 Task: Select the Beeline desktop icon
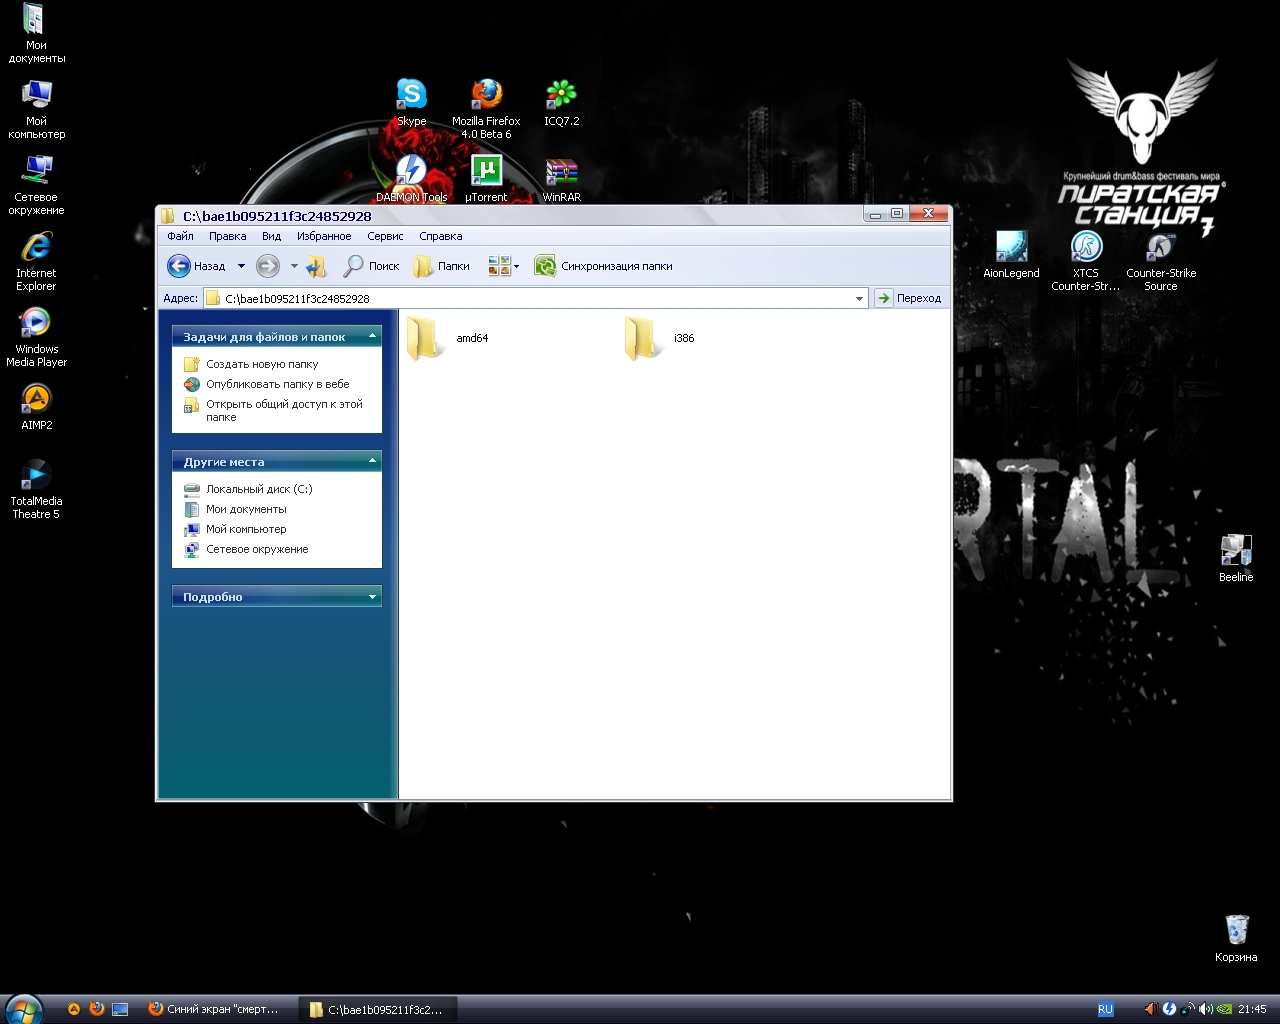tap(1236, 558)
